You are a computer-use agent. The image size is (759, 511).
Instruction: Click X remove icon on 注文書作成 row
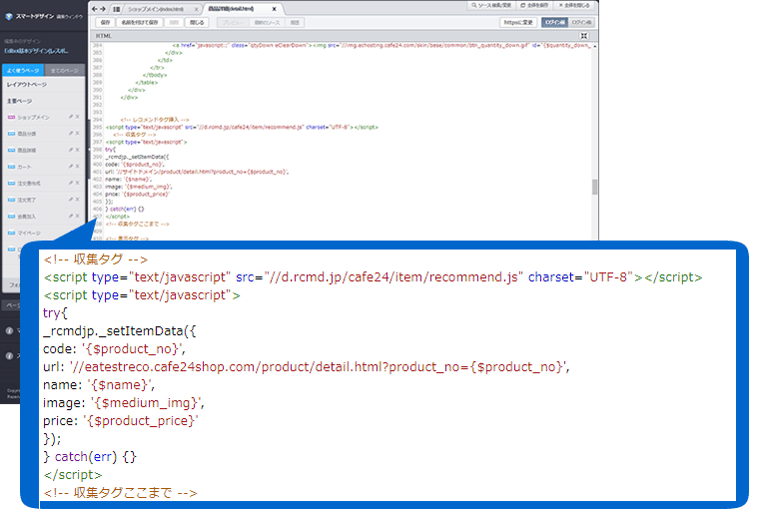(77, 182)
